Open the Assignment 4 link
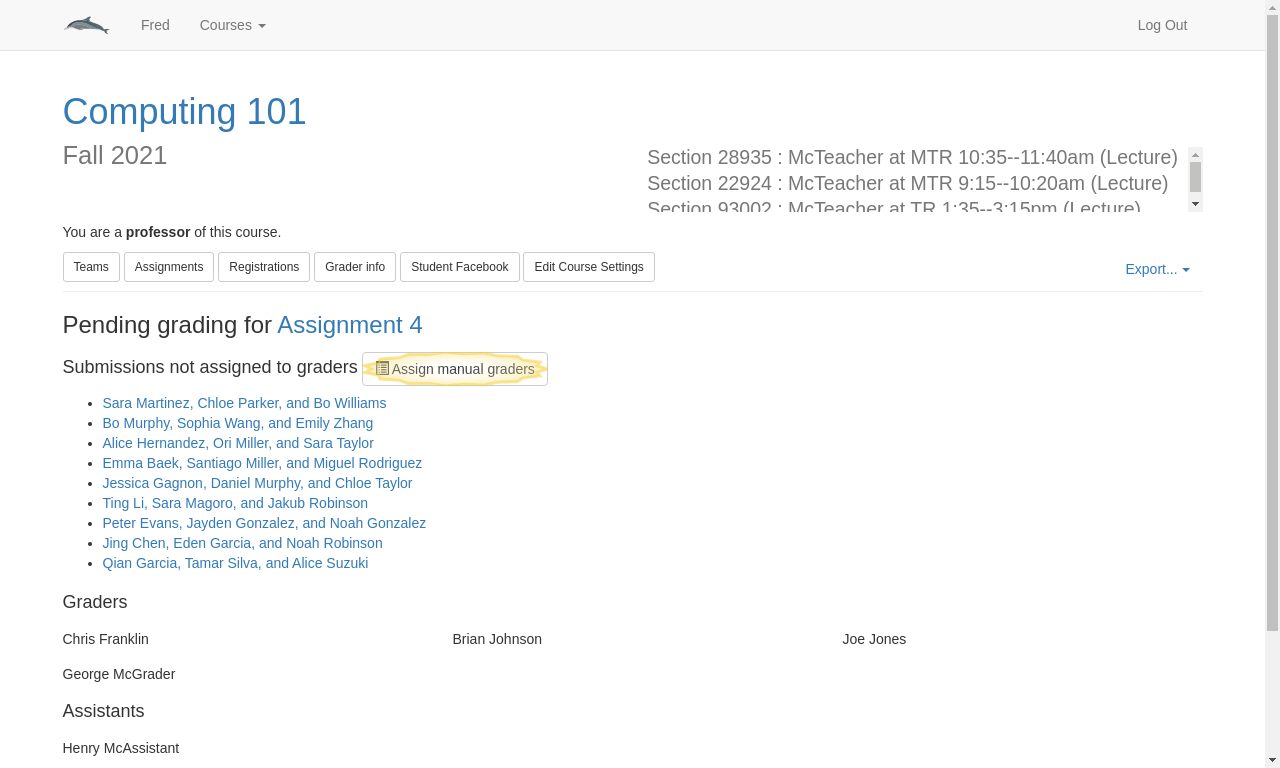 (350, 325)
